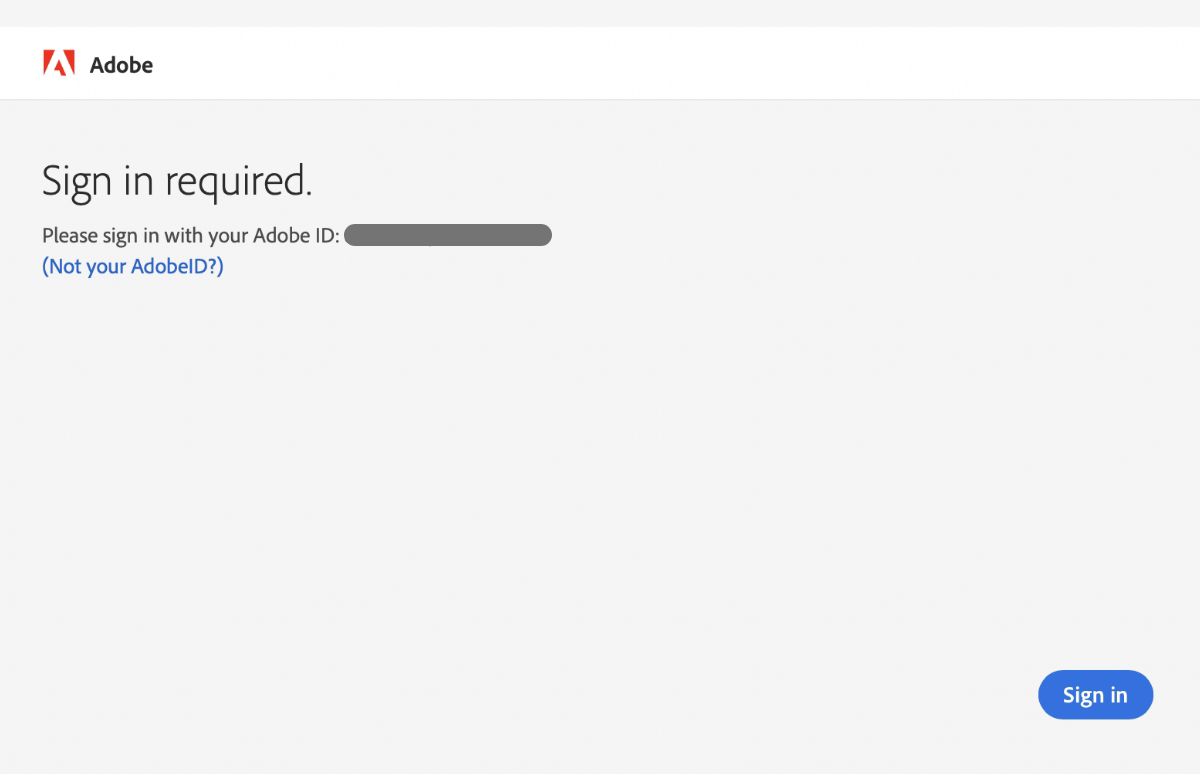Click the left end of redacted email
This screenshot has width=1200, height=775.
(353, 236)
